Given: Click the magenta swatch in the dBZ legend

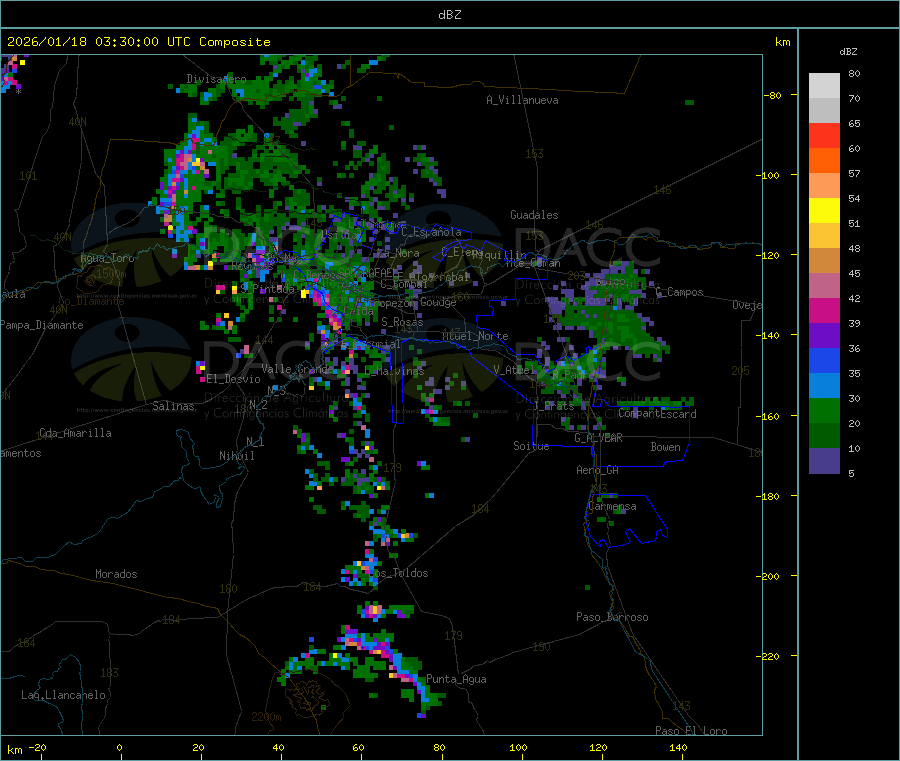Looking at the screenshot, I should (824, 310).
